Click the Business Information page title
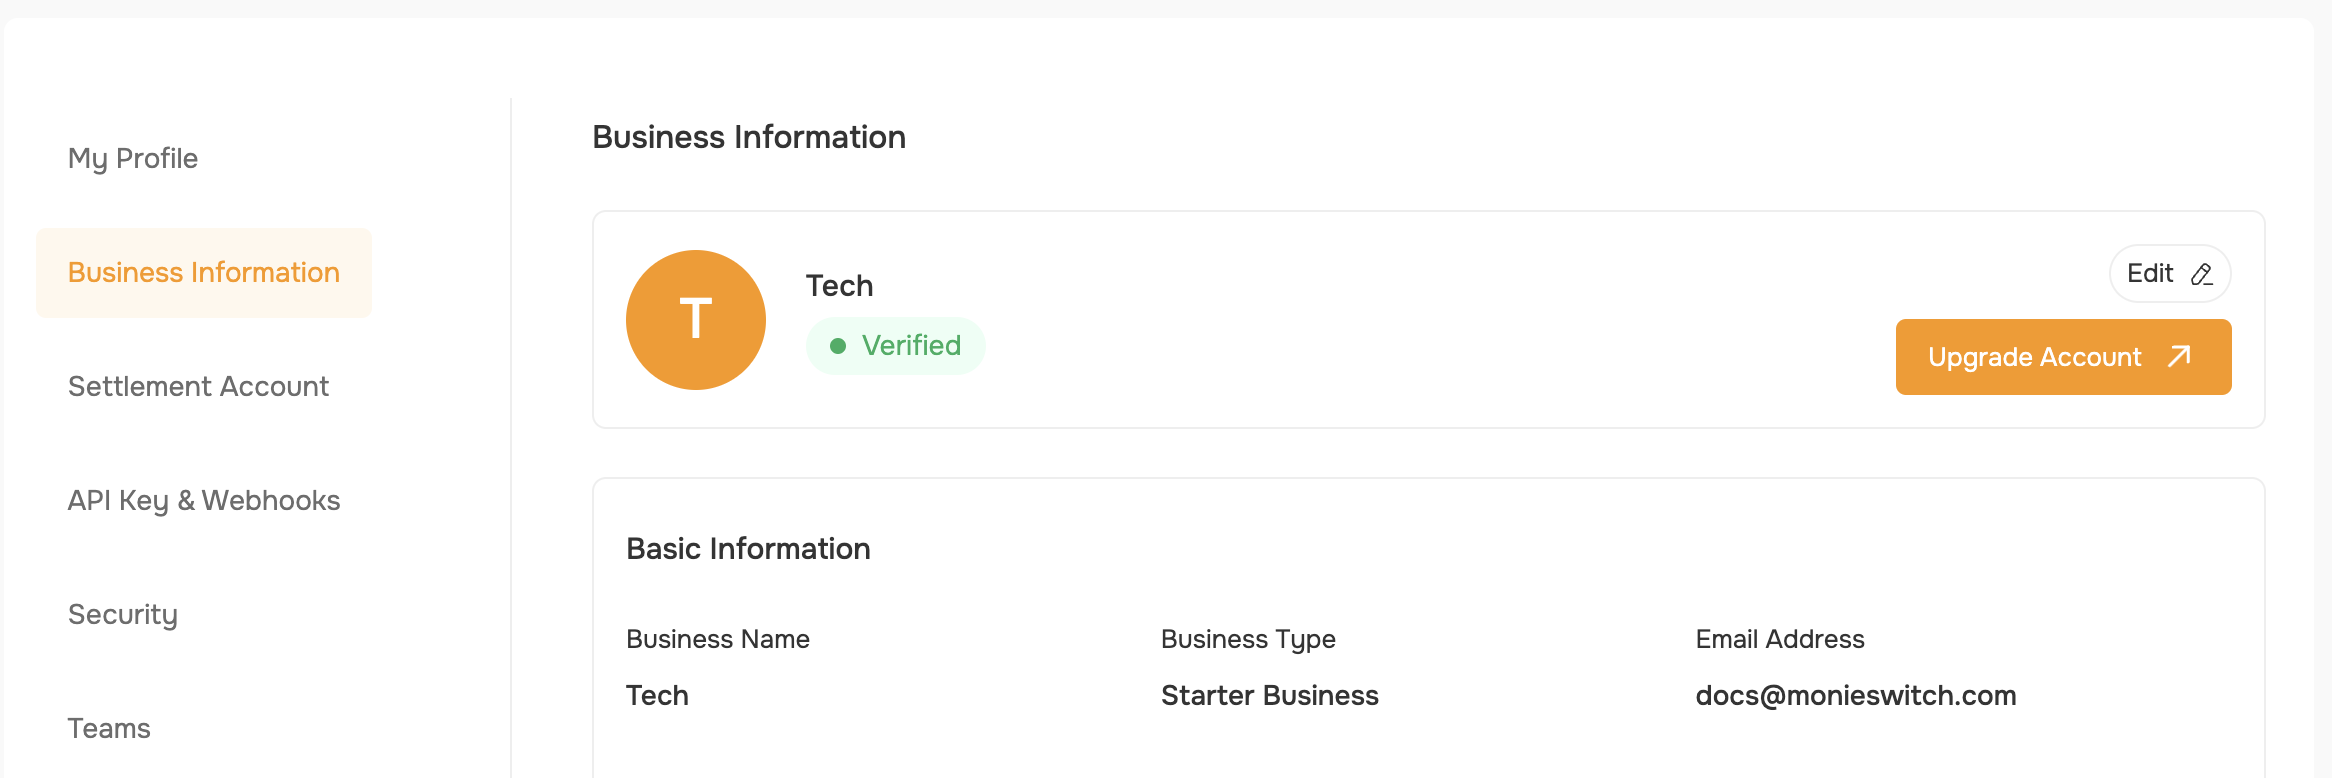 tap(749, 137)
